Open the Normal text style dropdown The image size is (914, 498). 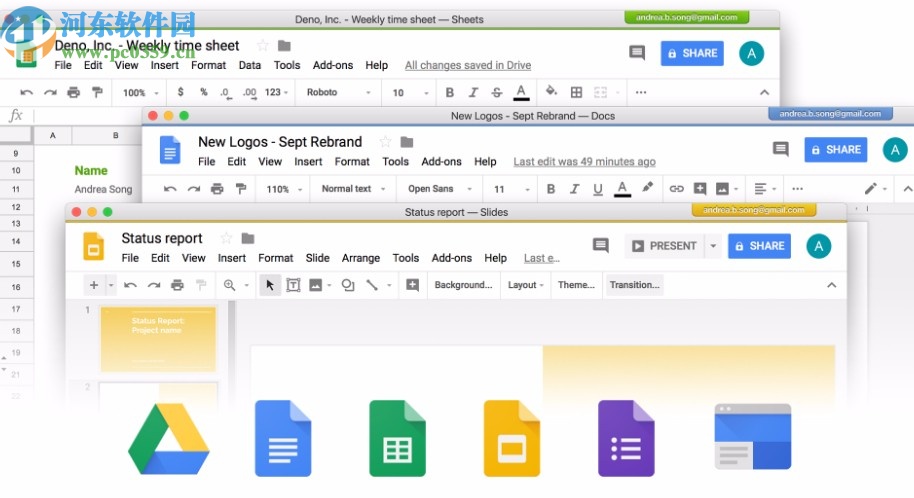click(x=353, y=188)
